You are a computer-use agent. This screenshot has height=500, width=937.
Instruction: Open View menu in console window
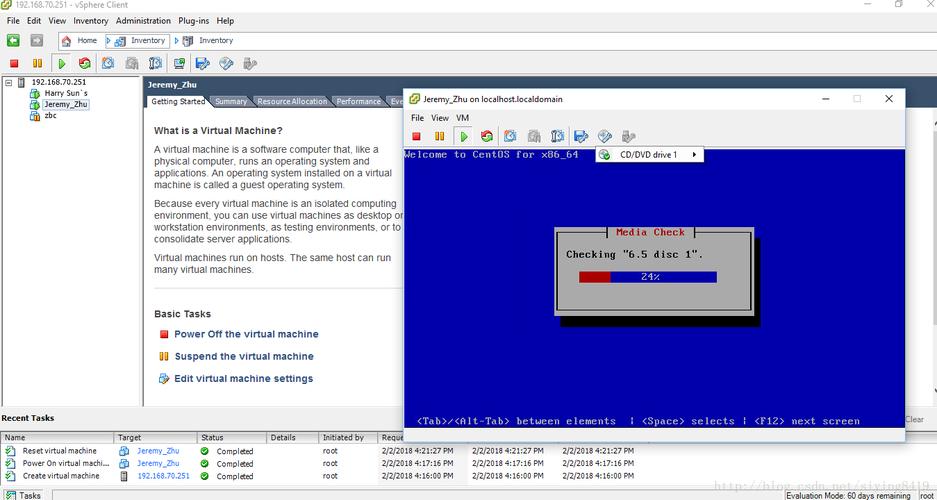coord(440,118)
